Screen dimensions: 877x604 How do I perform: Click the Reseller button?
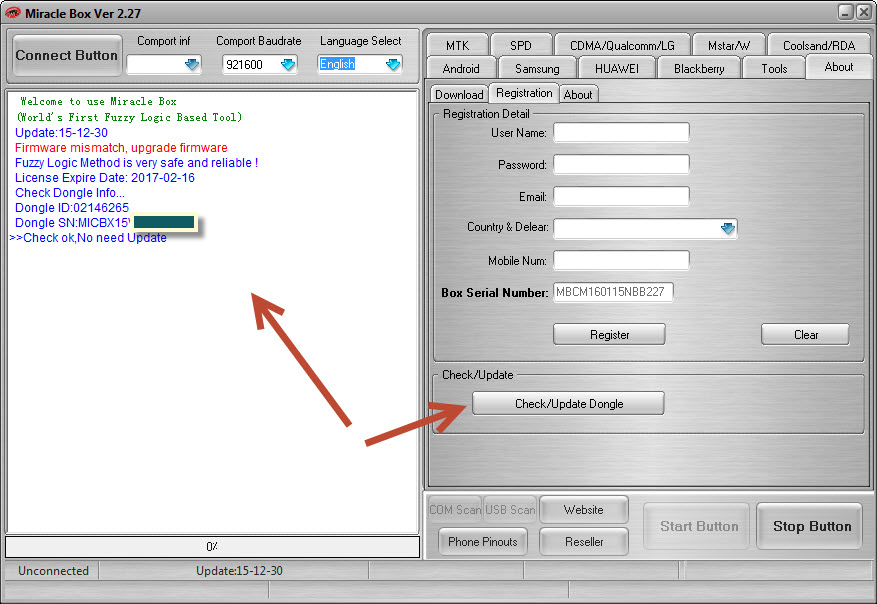(x=583, y=541)
